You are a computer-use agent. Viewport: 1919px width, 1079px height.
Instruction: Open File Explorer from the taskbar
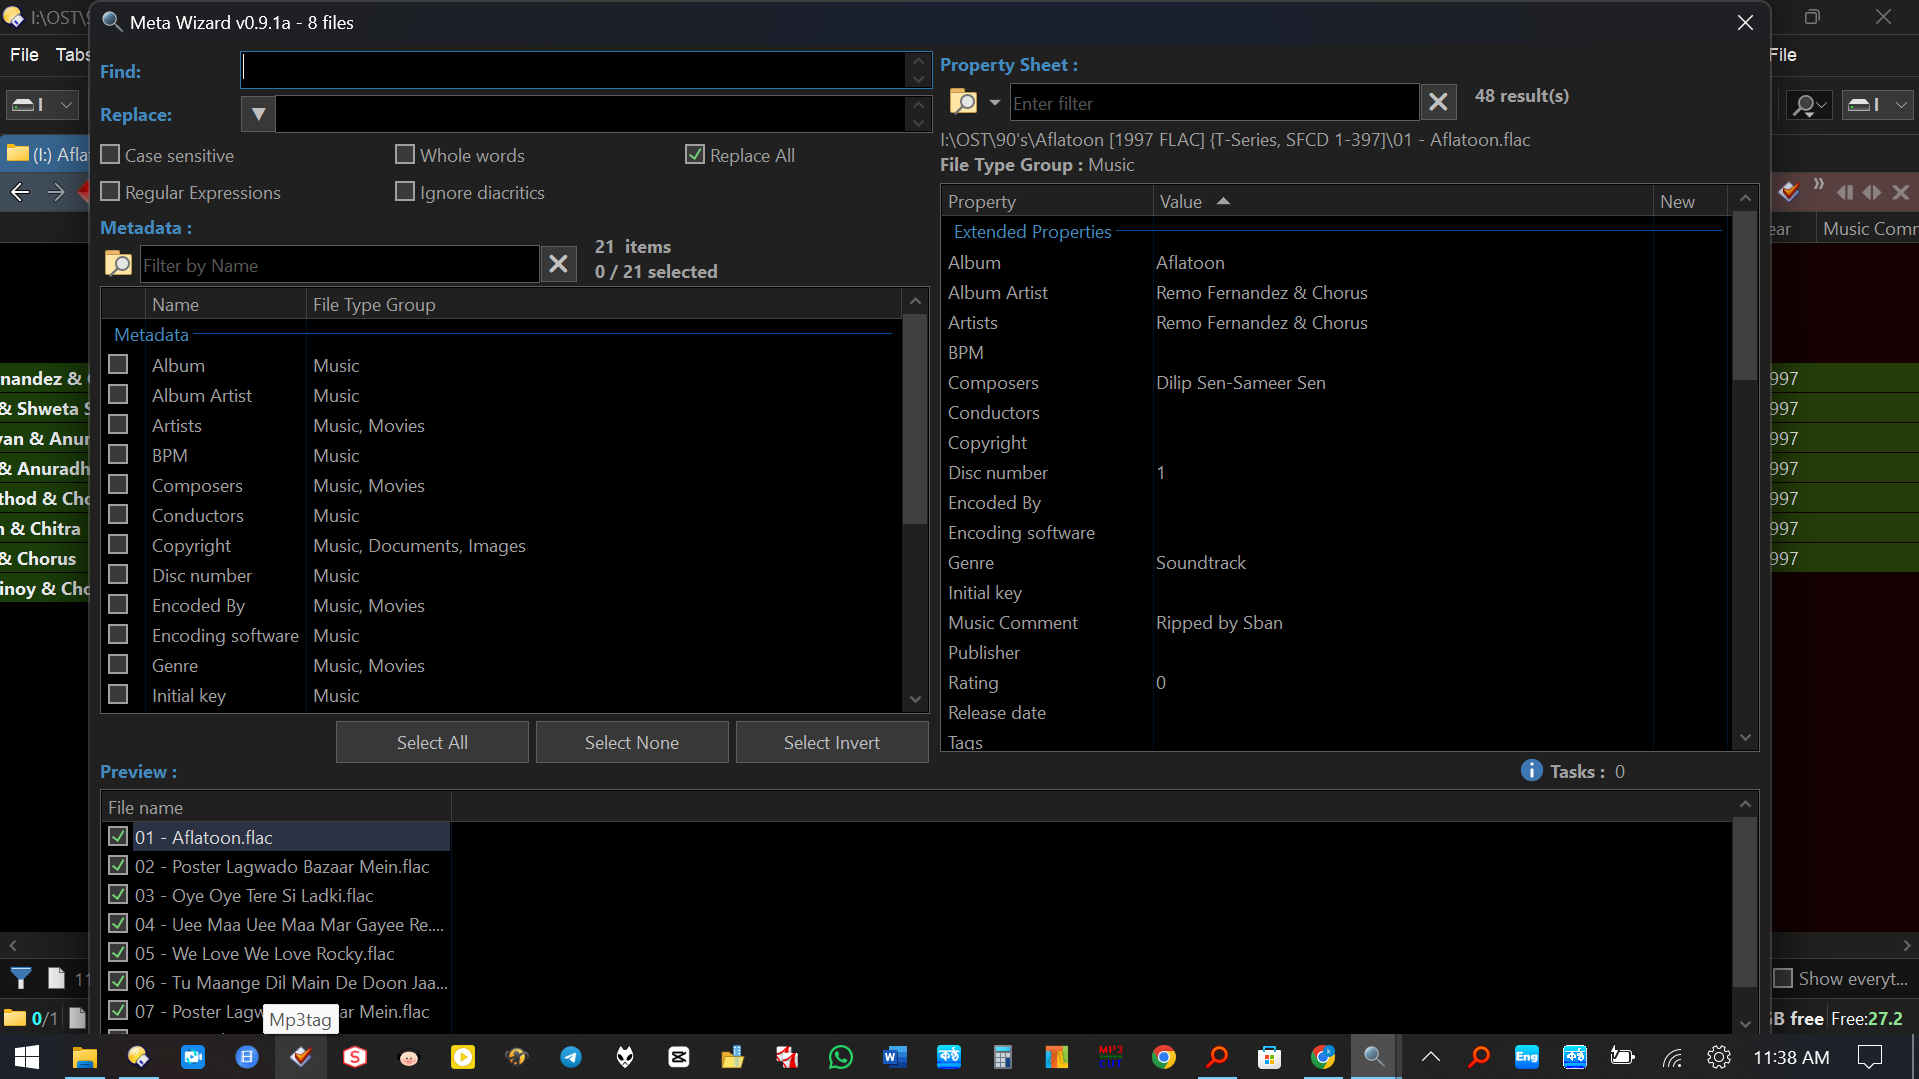click(85, 1057)
